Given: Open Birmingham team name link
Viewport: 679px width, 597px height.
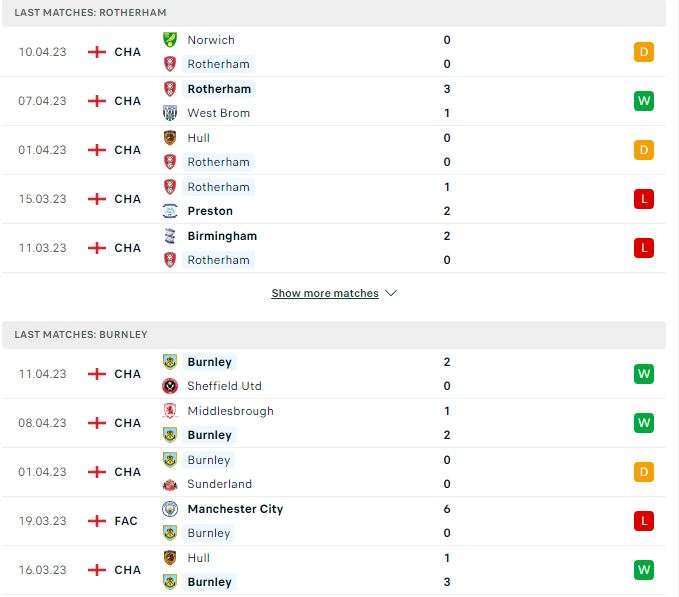Looking at the screenshot, I should 222,236.
